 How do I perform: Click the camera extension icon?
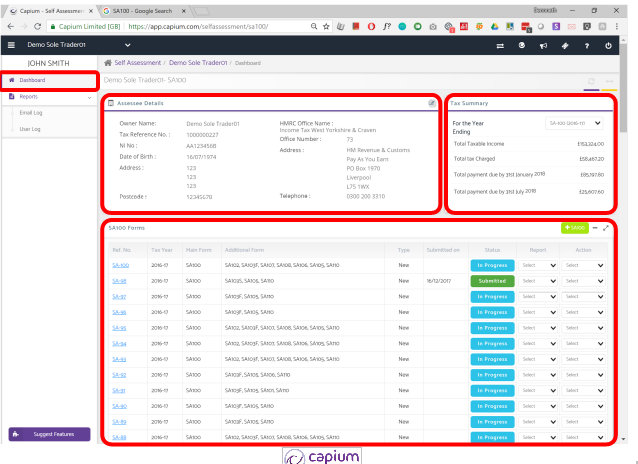[433, 26]
